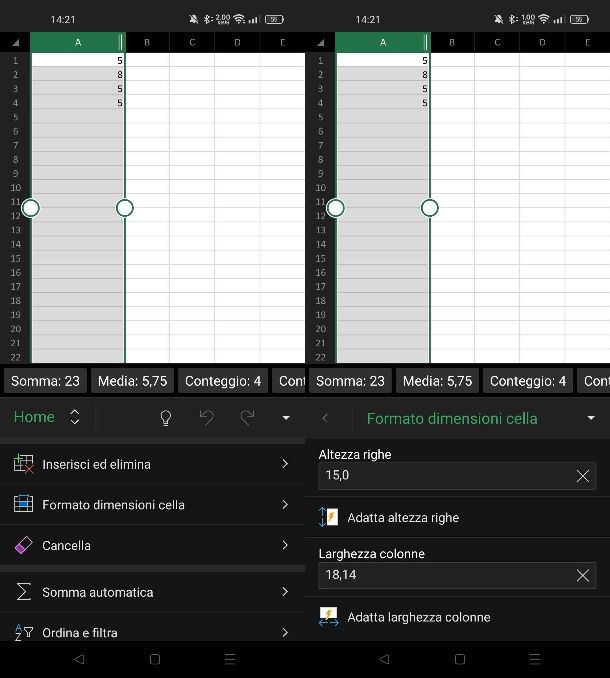Select row 10 header in right sheet
610x678 pixels.
(320, 187)
